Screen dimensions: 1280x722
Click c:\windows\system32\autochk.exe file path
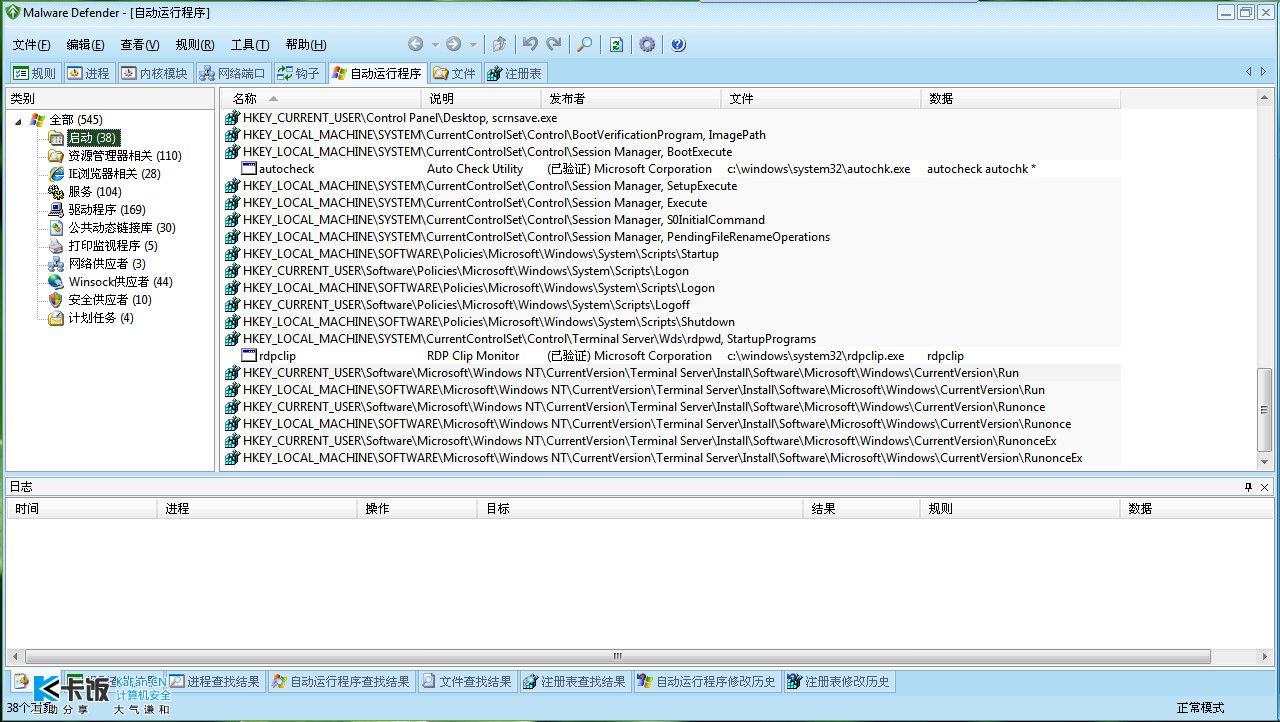(x=818, y=169)
